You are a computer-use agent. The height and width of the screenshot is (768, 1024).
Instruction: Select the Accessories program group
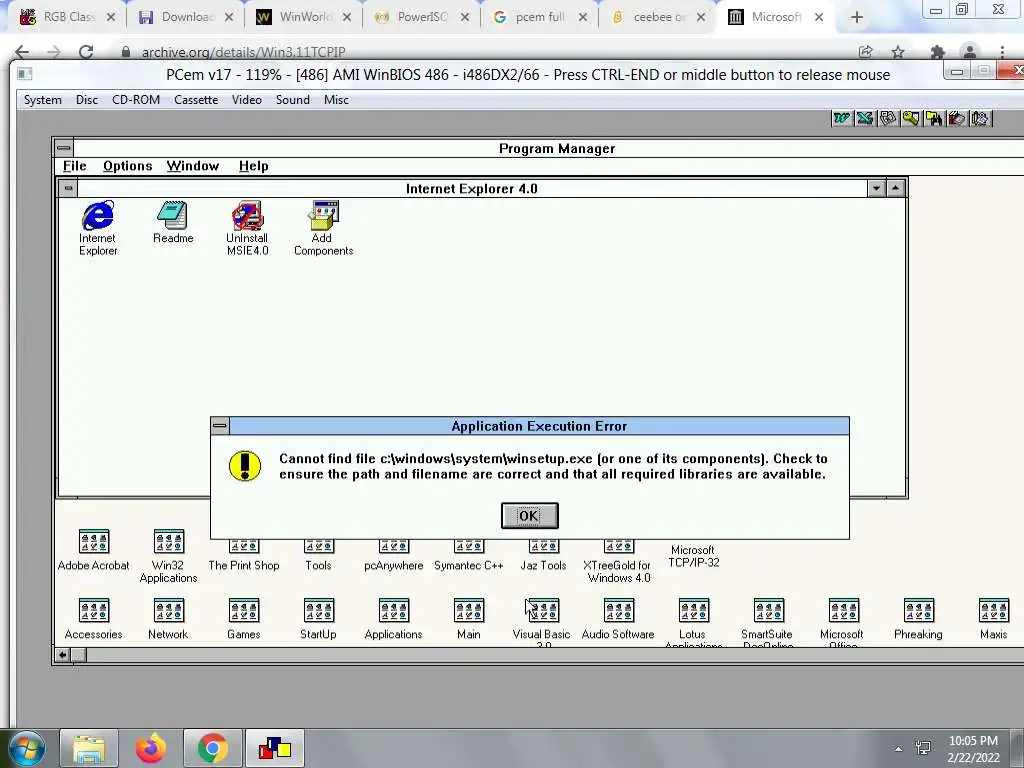93,619
